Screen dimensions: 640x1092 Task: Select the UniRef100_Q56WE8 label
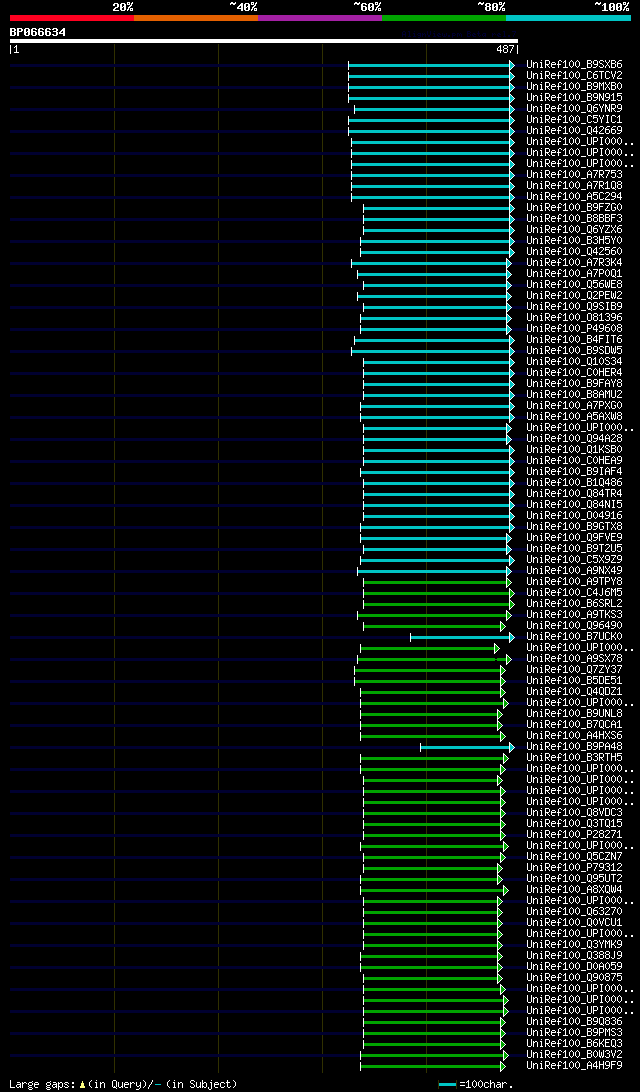575,284
